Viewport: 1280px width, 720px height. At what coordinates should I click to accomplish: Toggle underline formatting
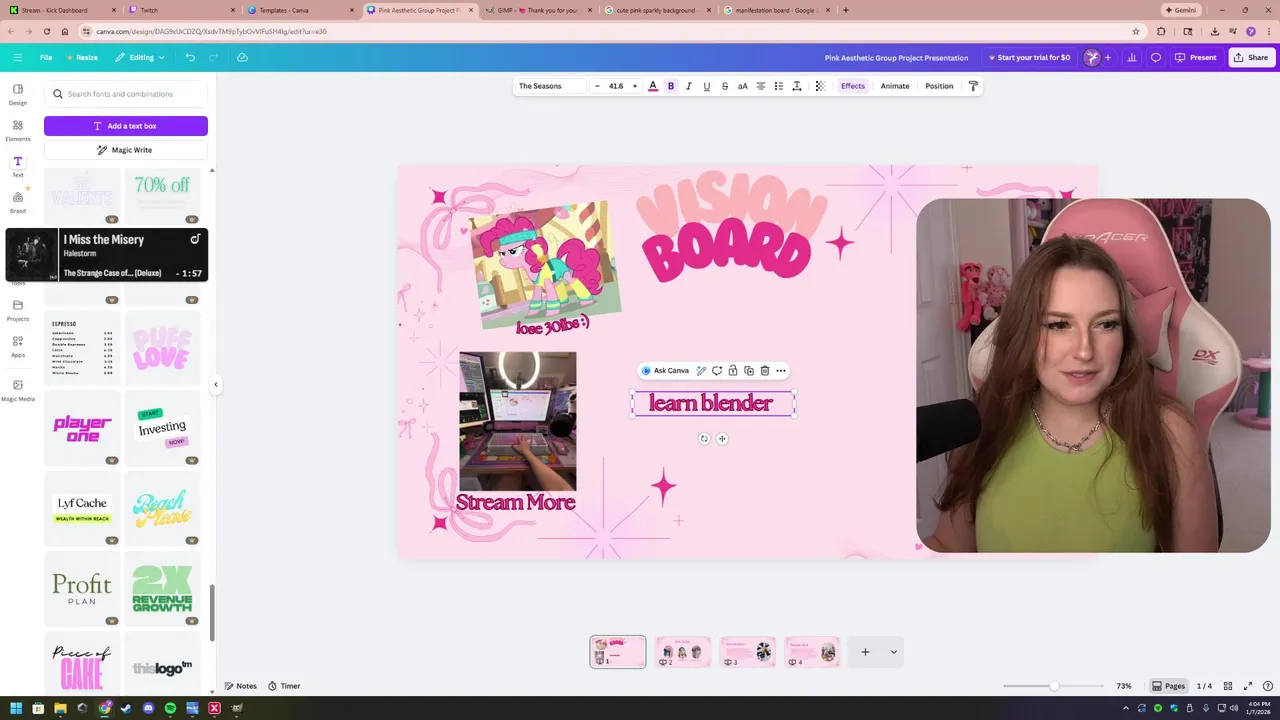click(x=706, y=86)
